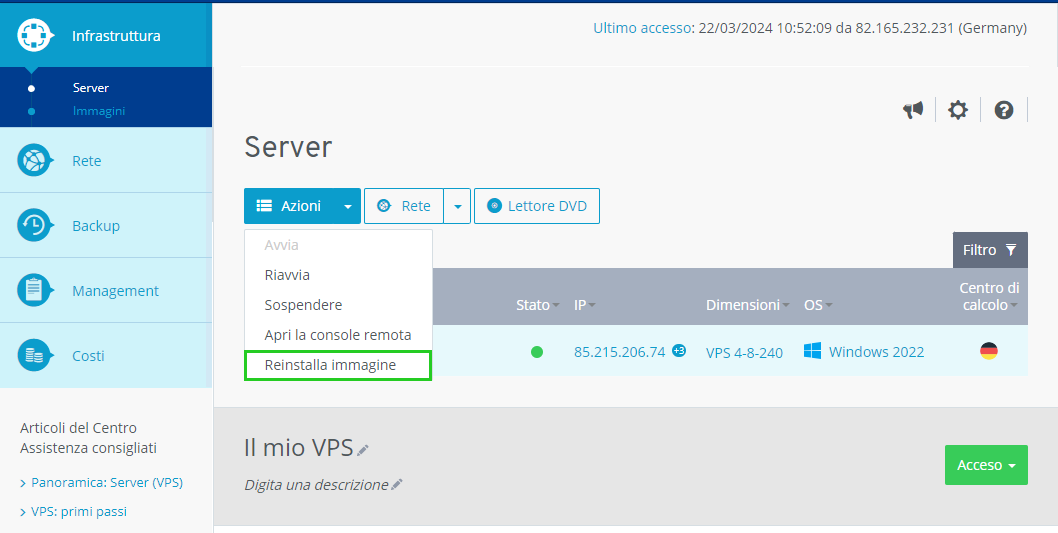
Task: Sort by 'Centro di calcolo' column
Action: coord(989,296)
